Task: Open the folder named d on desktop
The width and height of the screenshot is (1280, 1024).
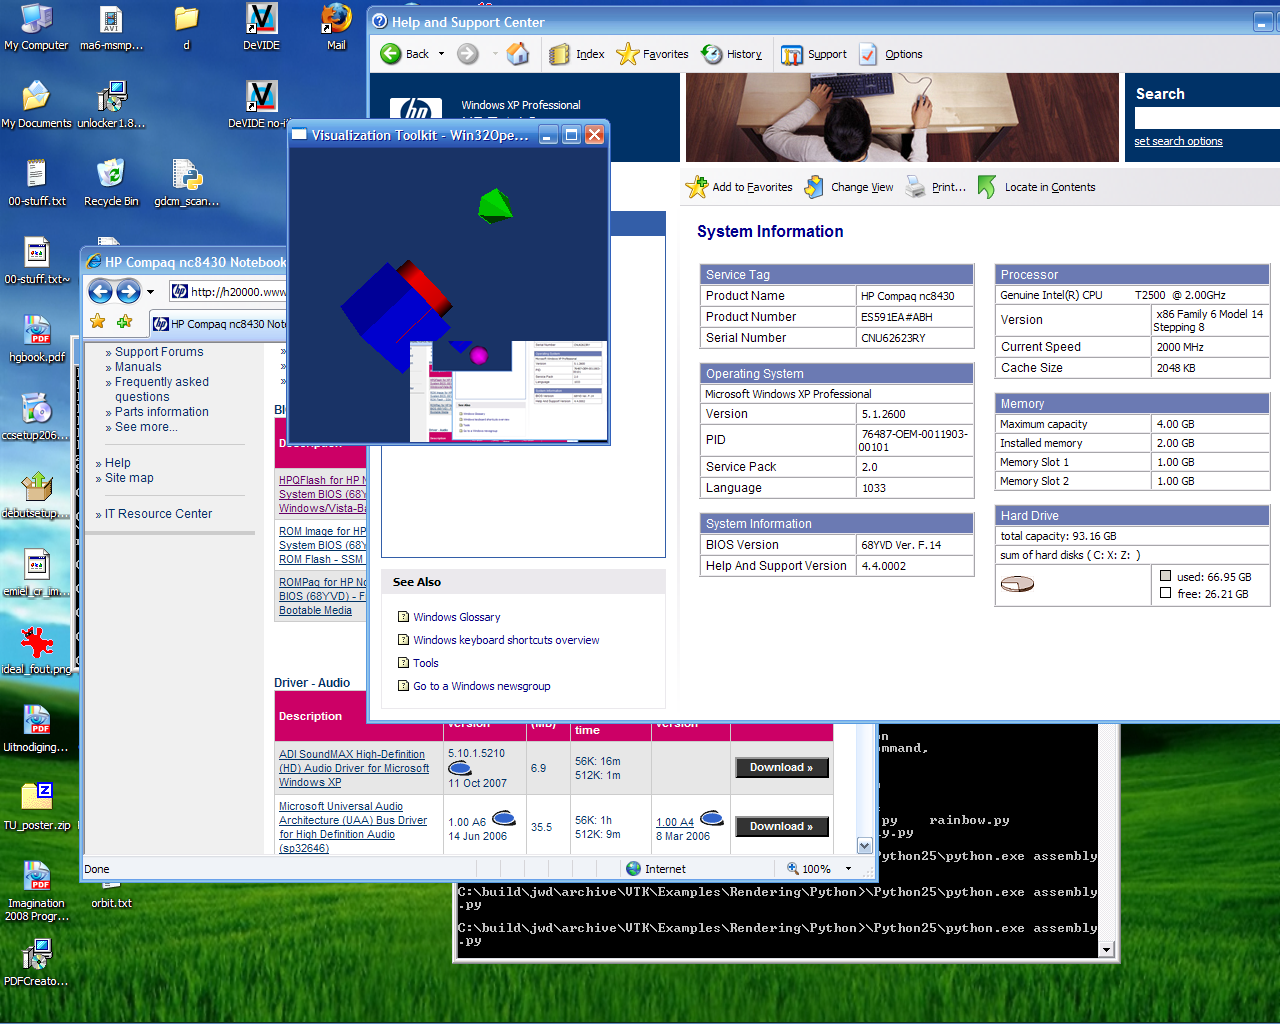Action: pos(186,27)
